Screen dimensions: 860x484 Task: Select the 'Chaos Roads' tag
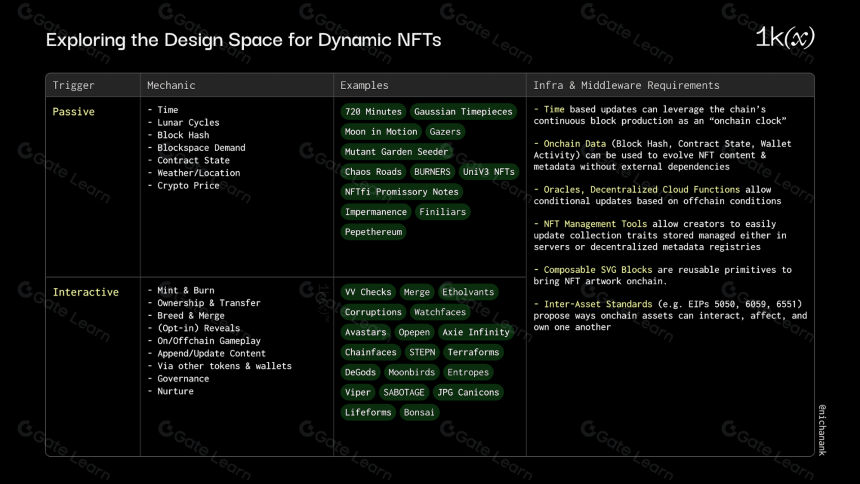click(373, 172)
